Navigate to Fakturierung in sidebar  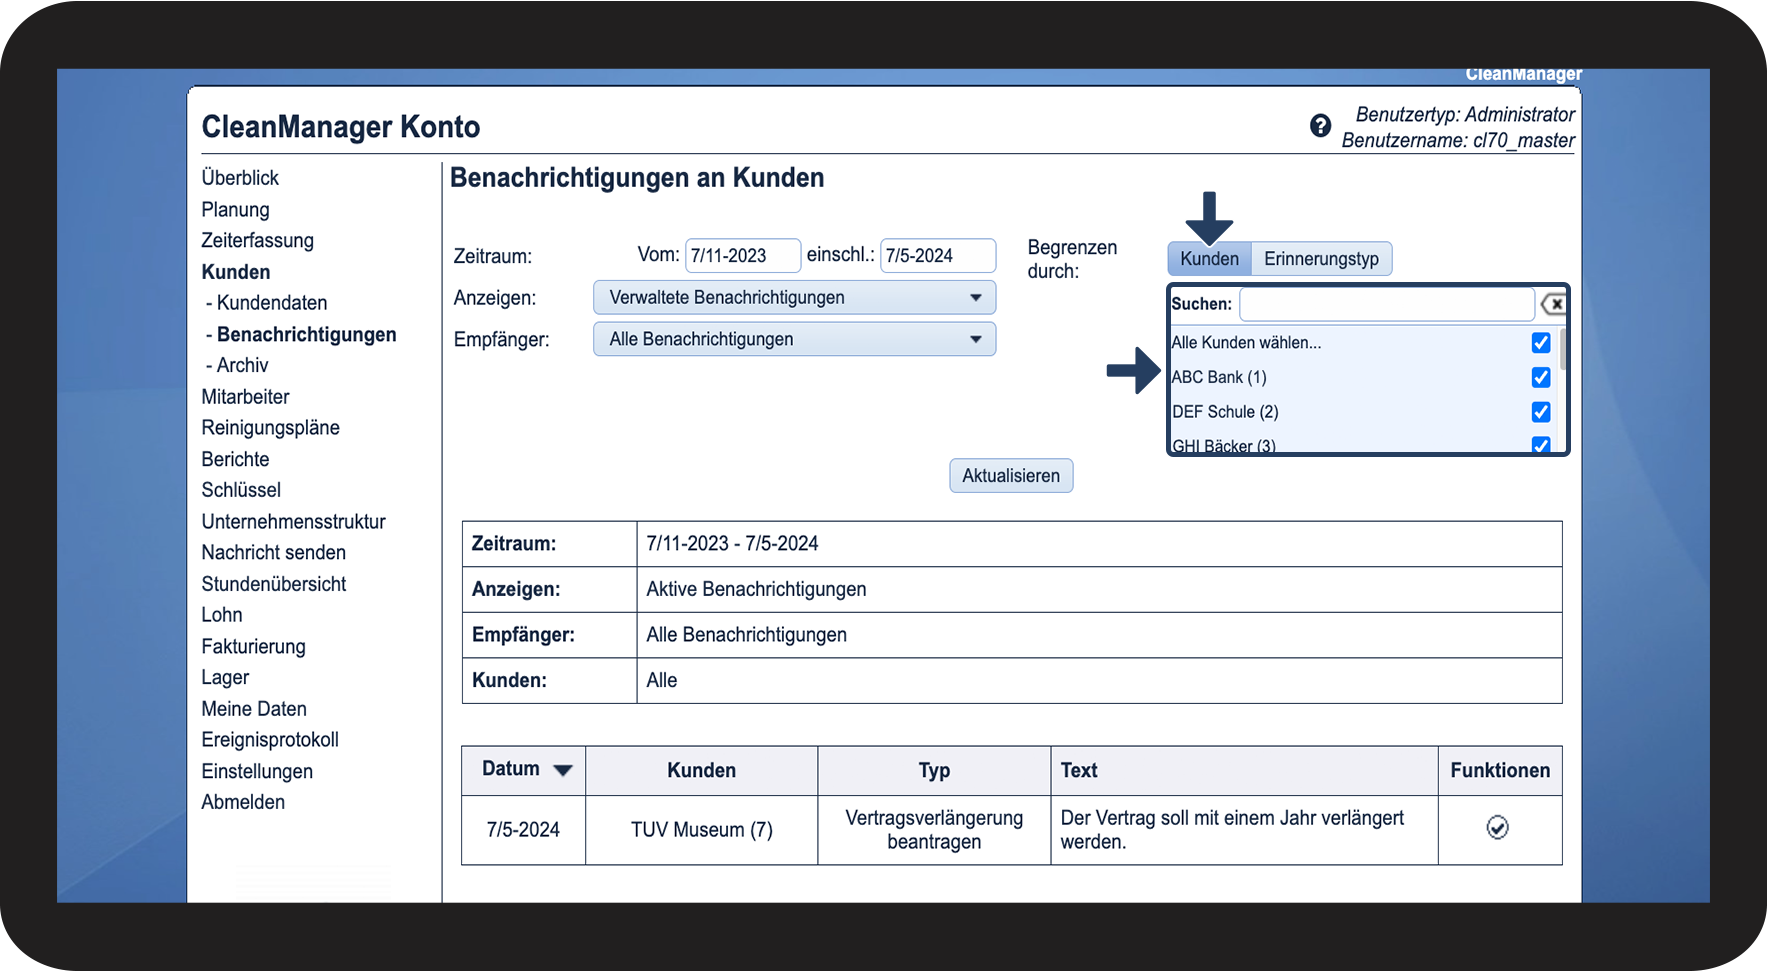[x=253, y=647]
